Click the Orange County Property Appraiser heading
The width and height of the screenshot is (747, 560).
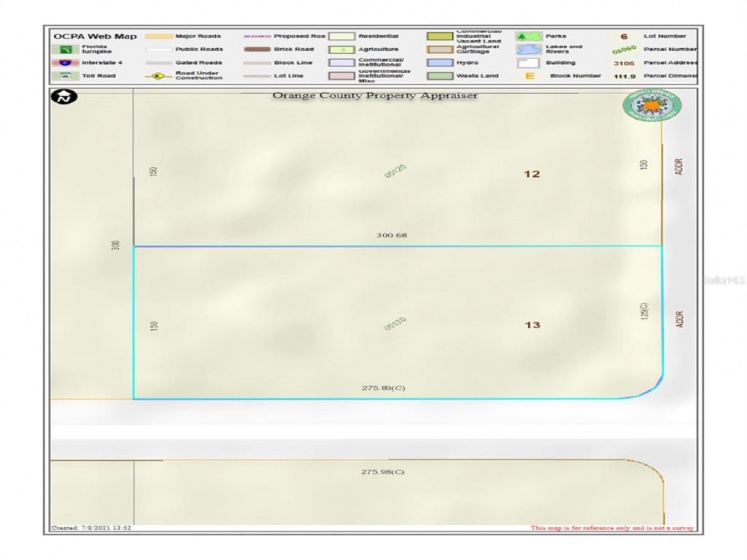(x=374, y=95)
